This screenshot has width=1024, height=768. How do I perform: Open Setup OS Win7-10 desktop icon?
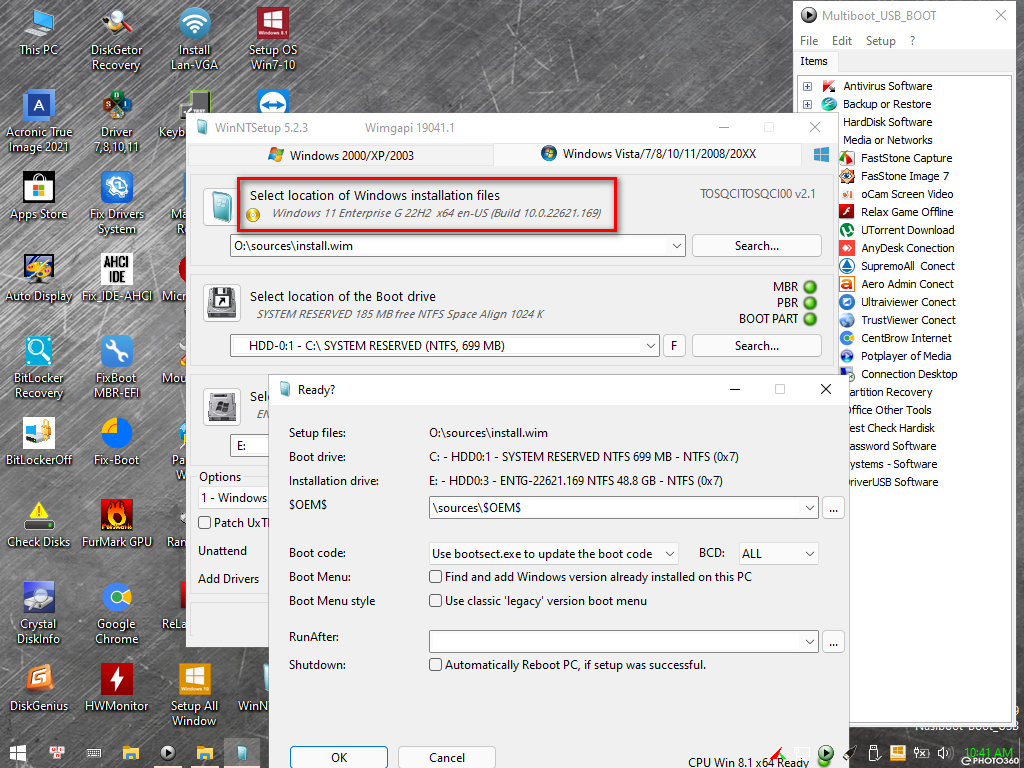coord(272,39)
